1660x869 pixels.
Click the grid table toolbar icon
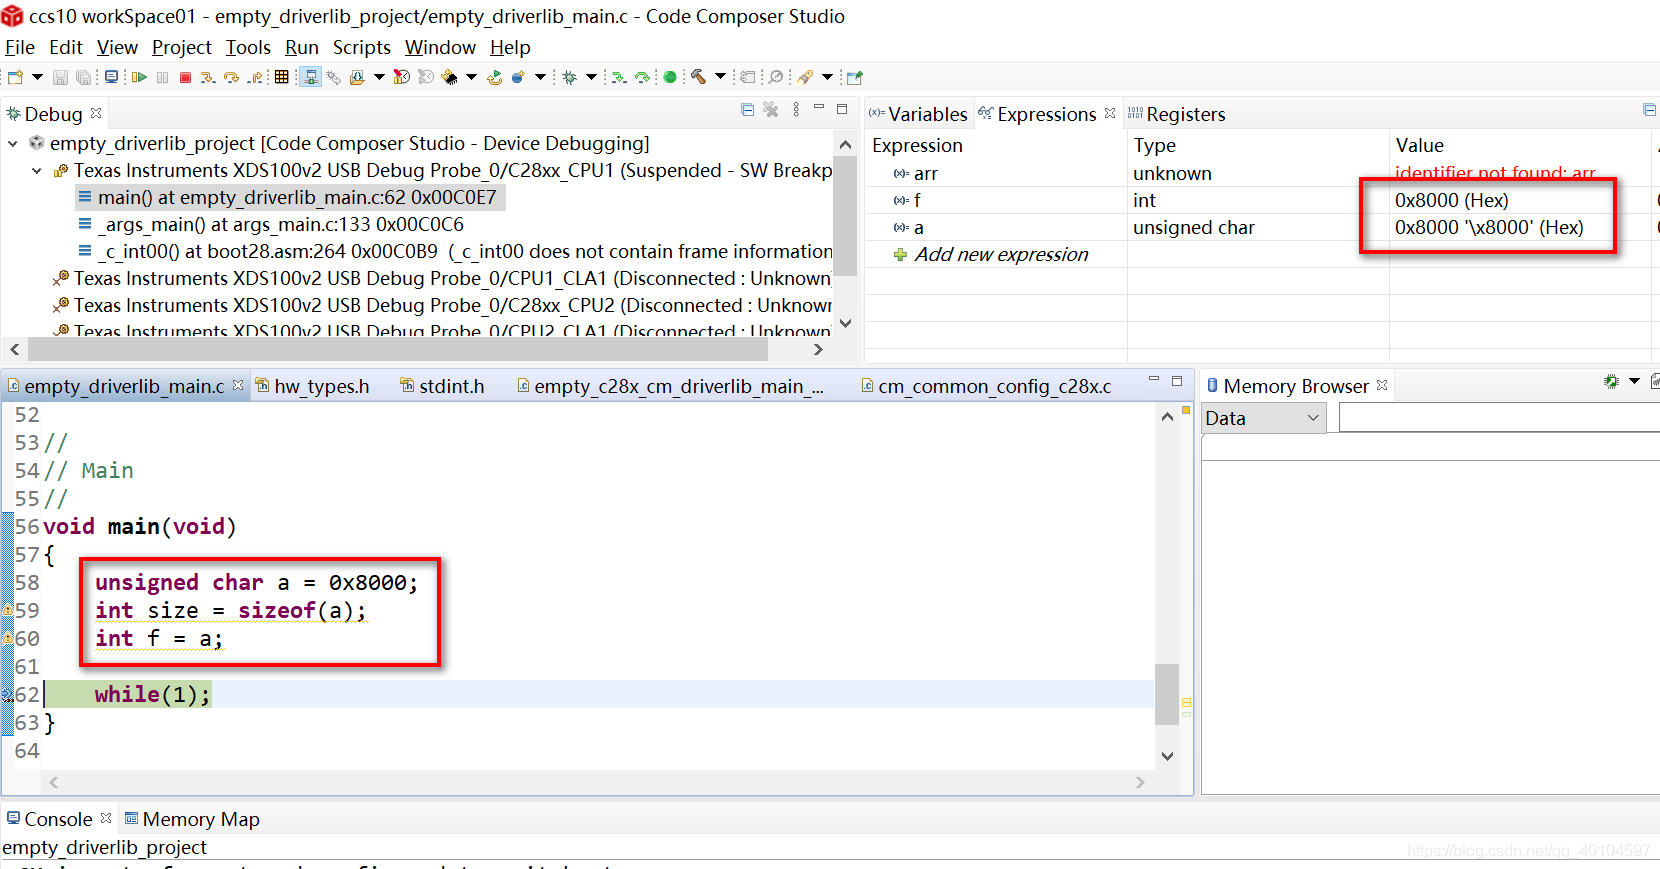click(x=281, y=77)
